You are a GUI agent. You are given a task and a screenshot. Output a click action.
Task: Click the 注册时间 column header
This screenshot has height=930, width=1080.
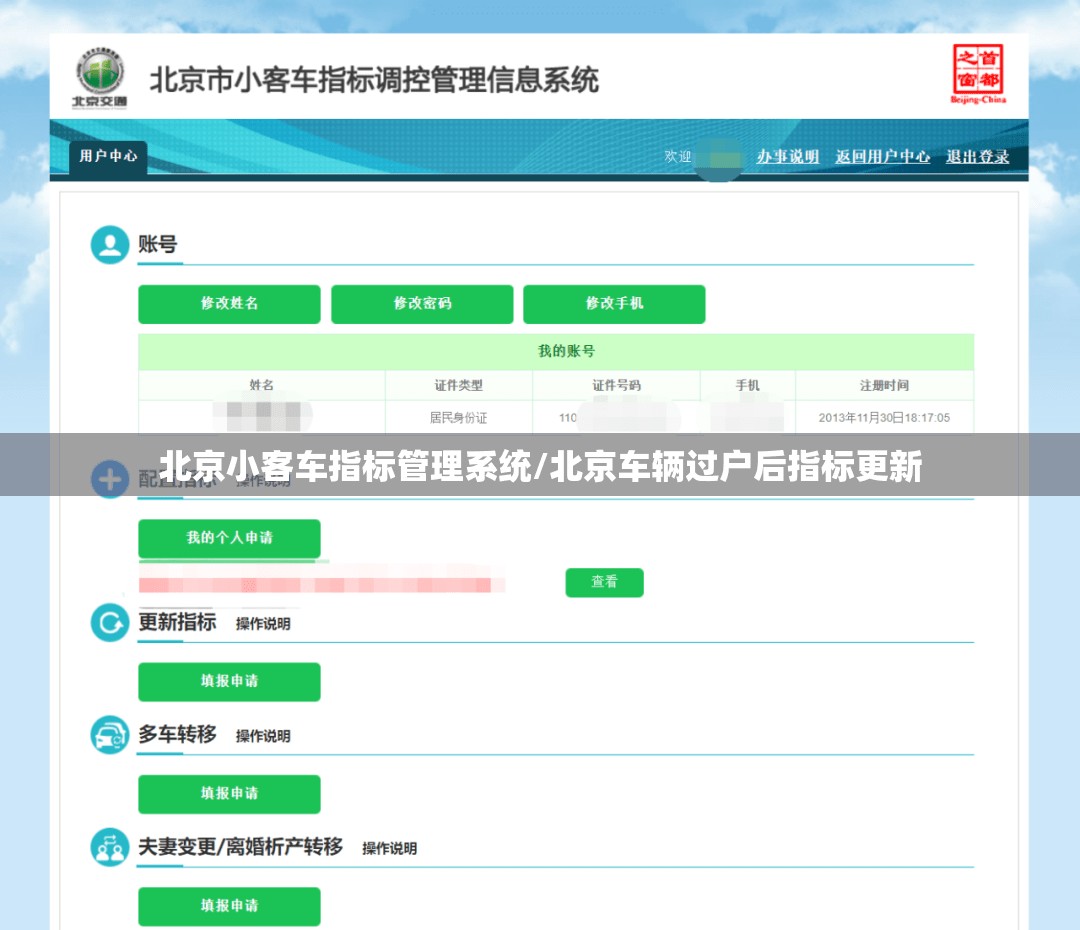point(885,385)
